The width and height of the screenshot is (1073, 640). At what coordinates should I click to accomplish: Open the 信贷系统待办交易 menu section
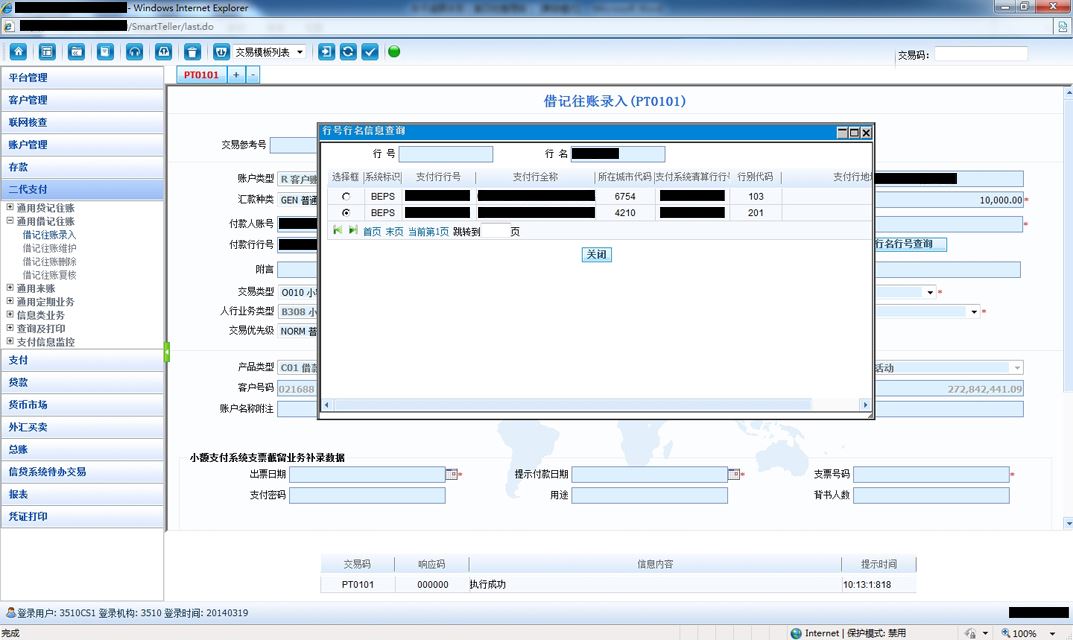click(82, 472)
